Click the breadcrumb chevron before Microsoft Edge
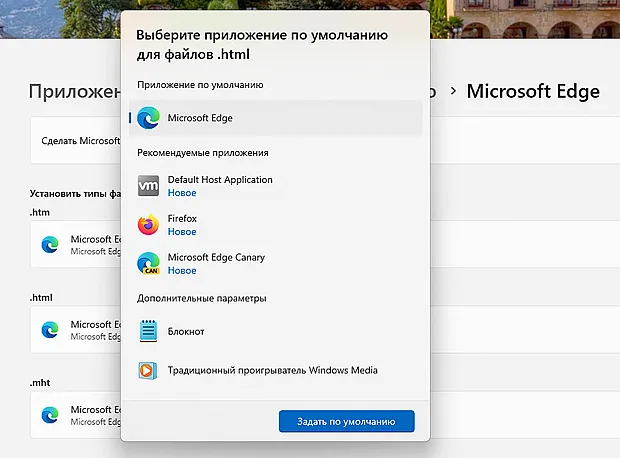The image size is (620, 458). [453, 91]
